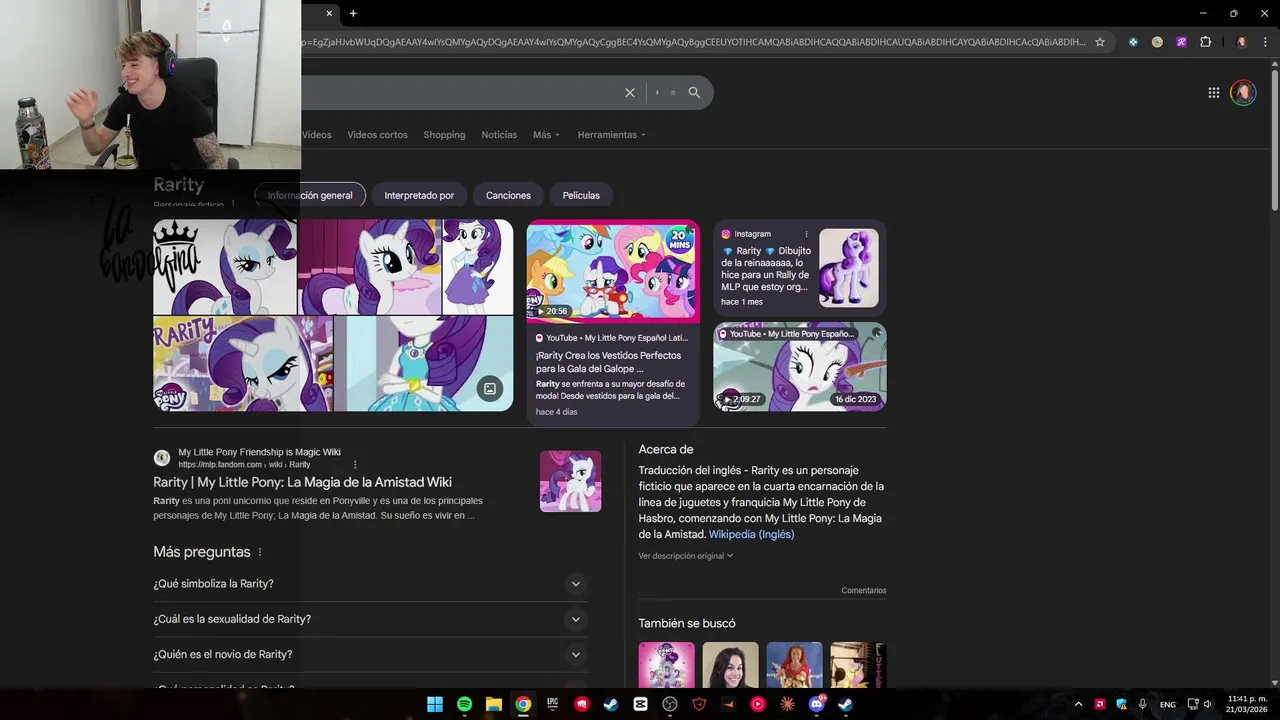
Task: Switch the ENG input language indicator
Action: (1167, 704)
